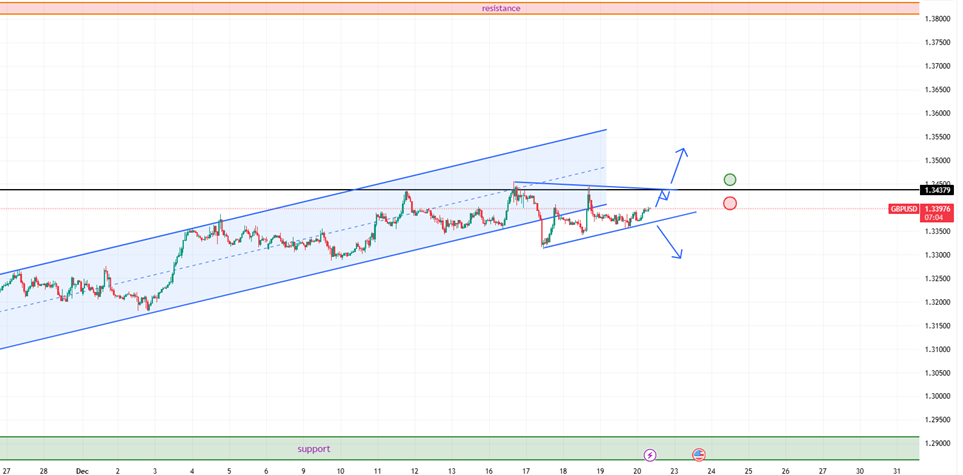This screenshot has width=963, height=475.
Task: Select the green circle marker
Action: (730, 180)
